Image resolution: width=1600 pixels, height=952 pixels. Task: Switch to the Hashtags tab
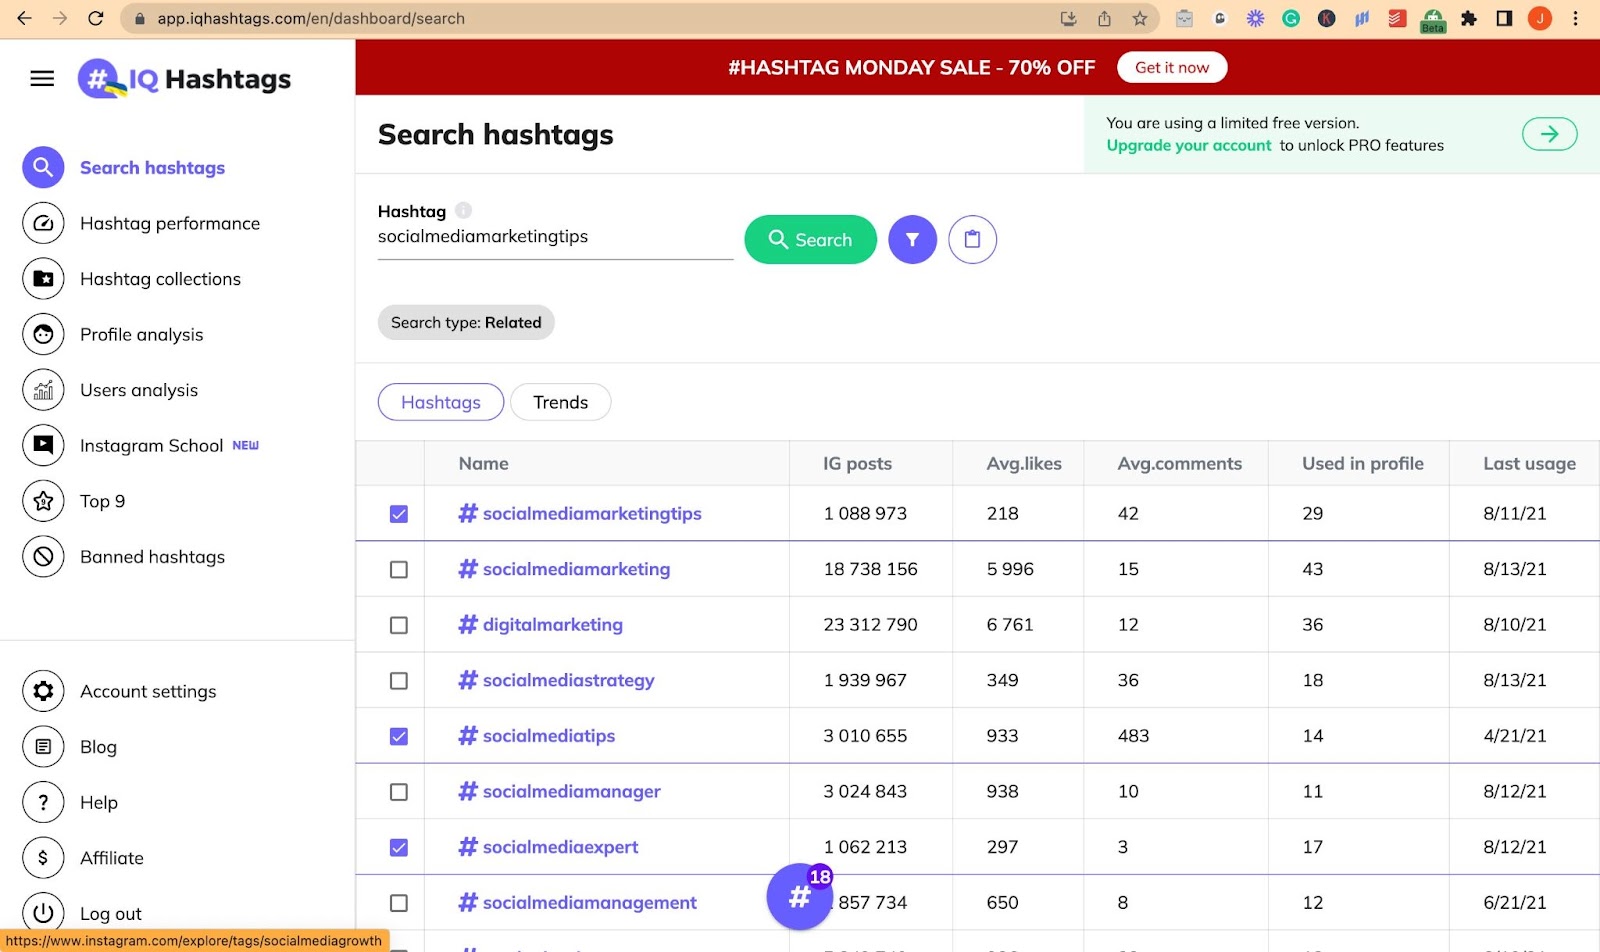pyautogui.click(x=441, y=402)
